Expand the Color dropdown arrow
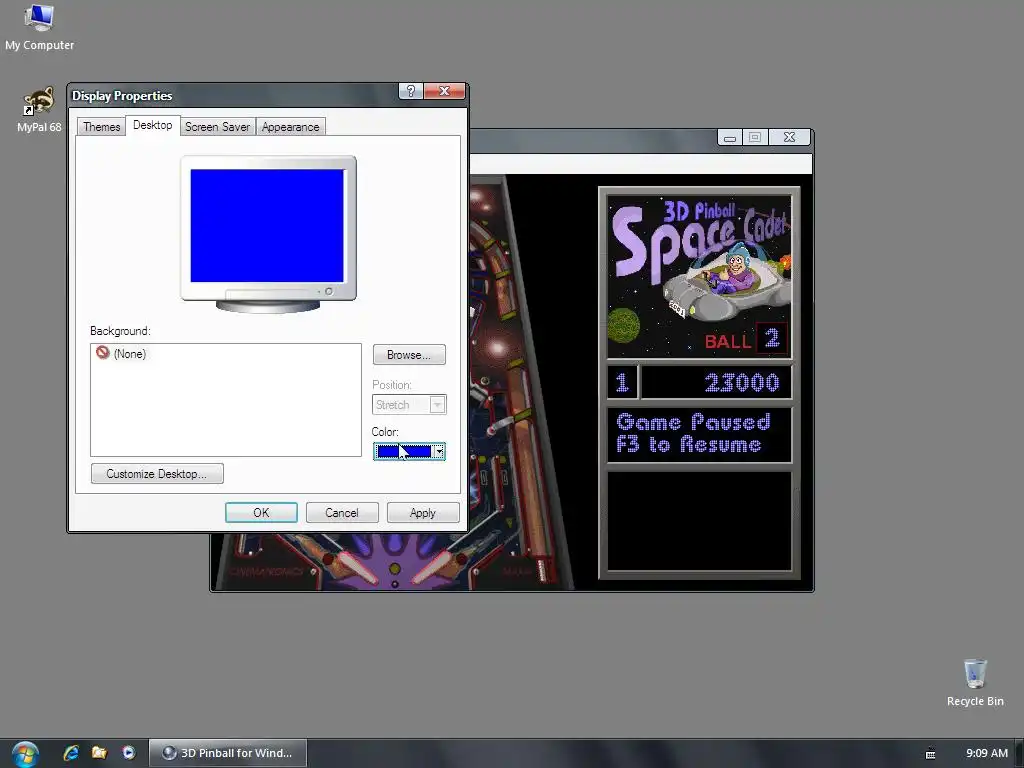Image resolution: width=1024 pixels, height=768 pixels. [x=440, y=451]
